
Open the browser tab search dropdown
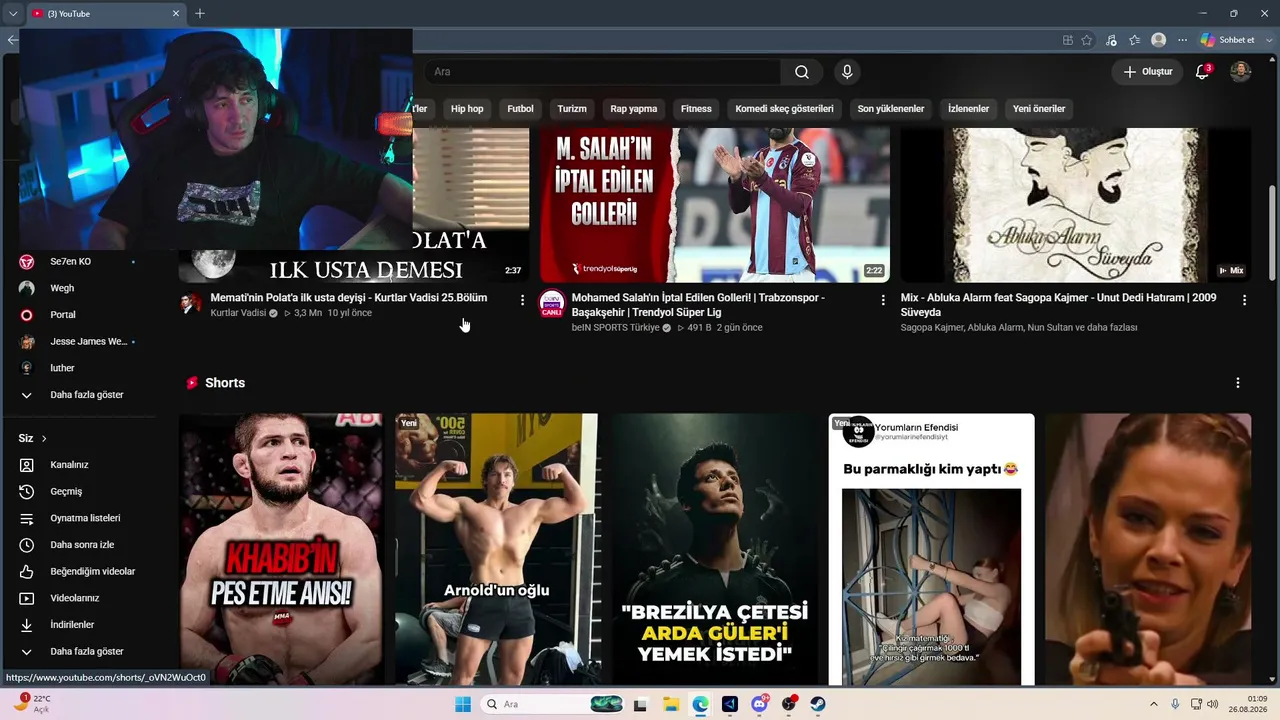coord(13,13)
